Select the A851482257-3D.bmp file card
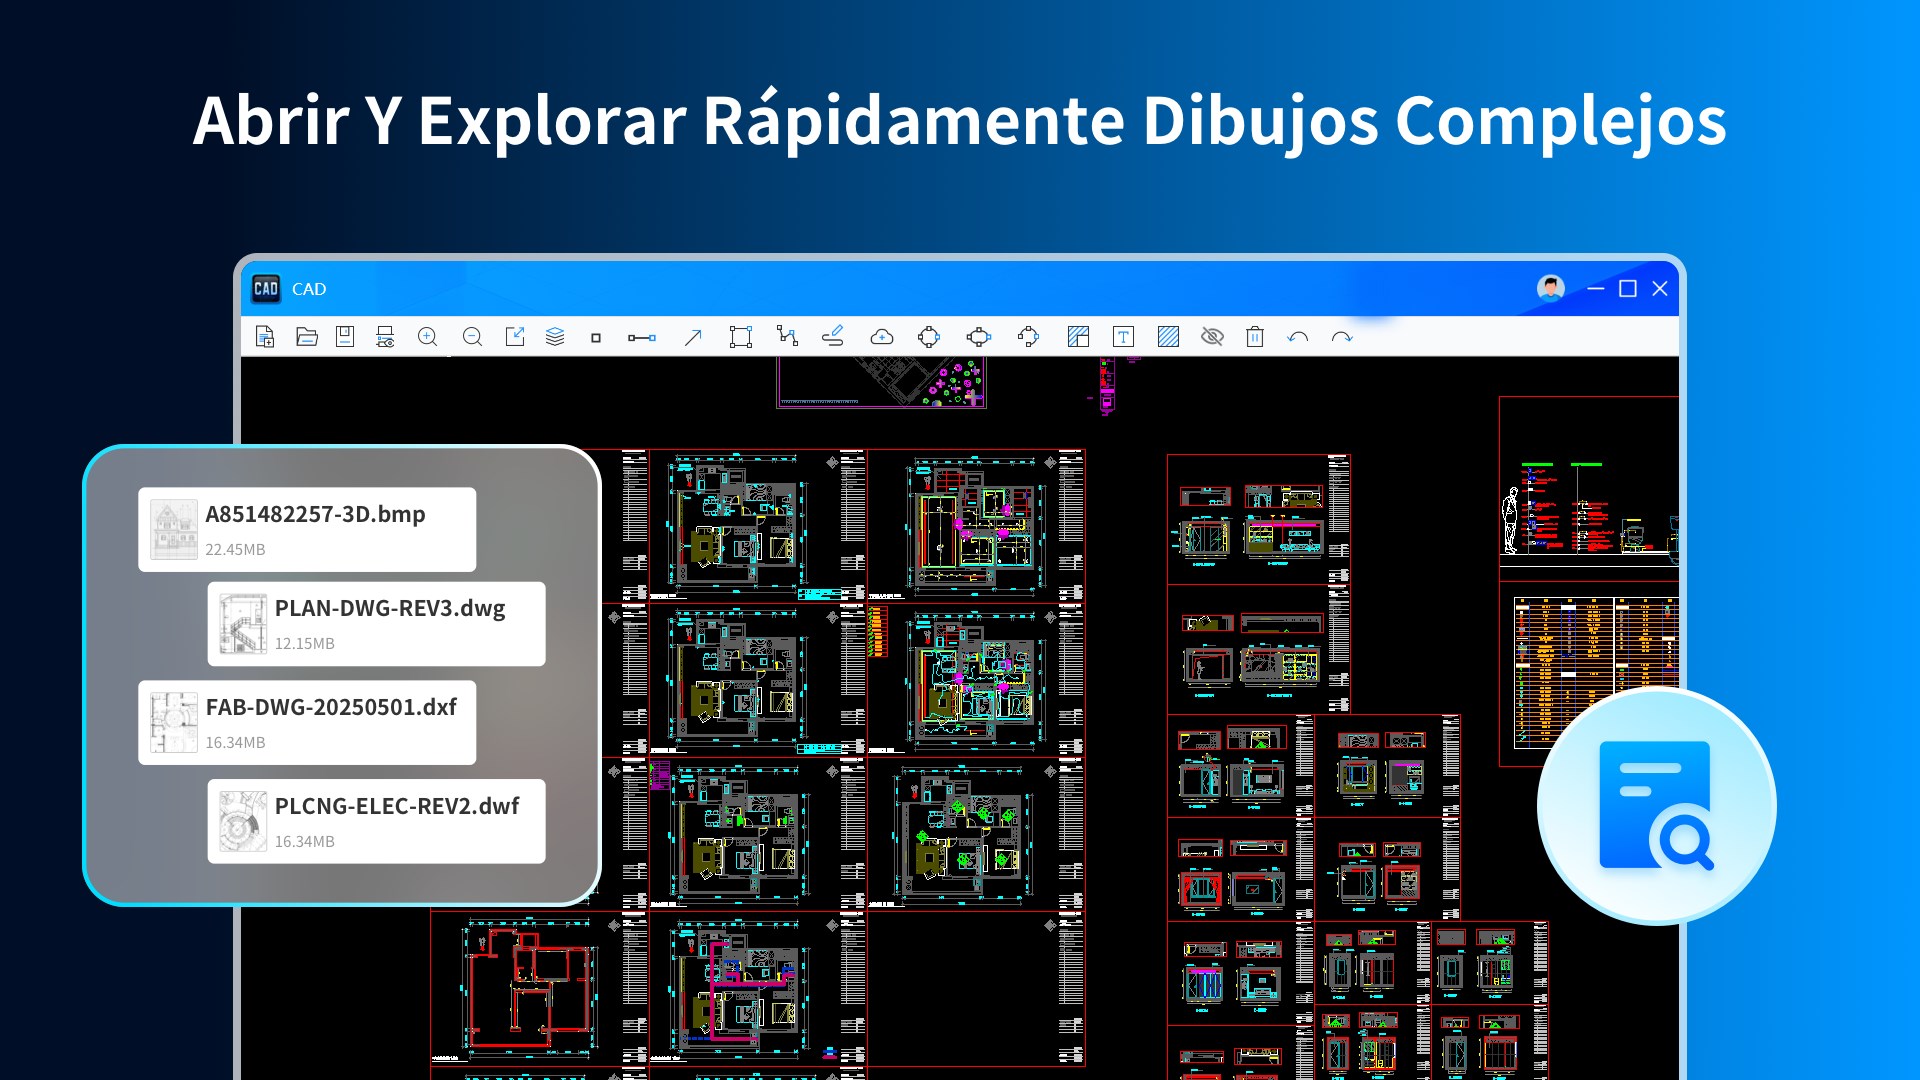Screen dimensions: 1920x1080 click(x=307, y=530)
